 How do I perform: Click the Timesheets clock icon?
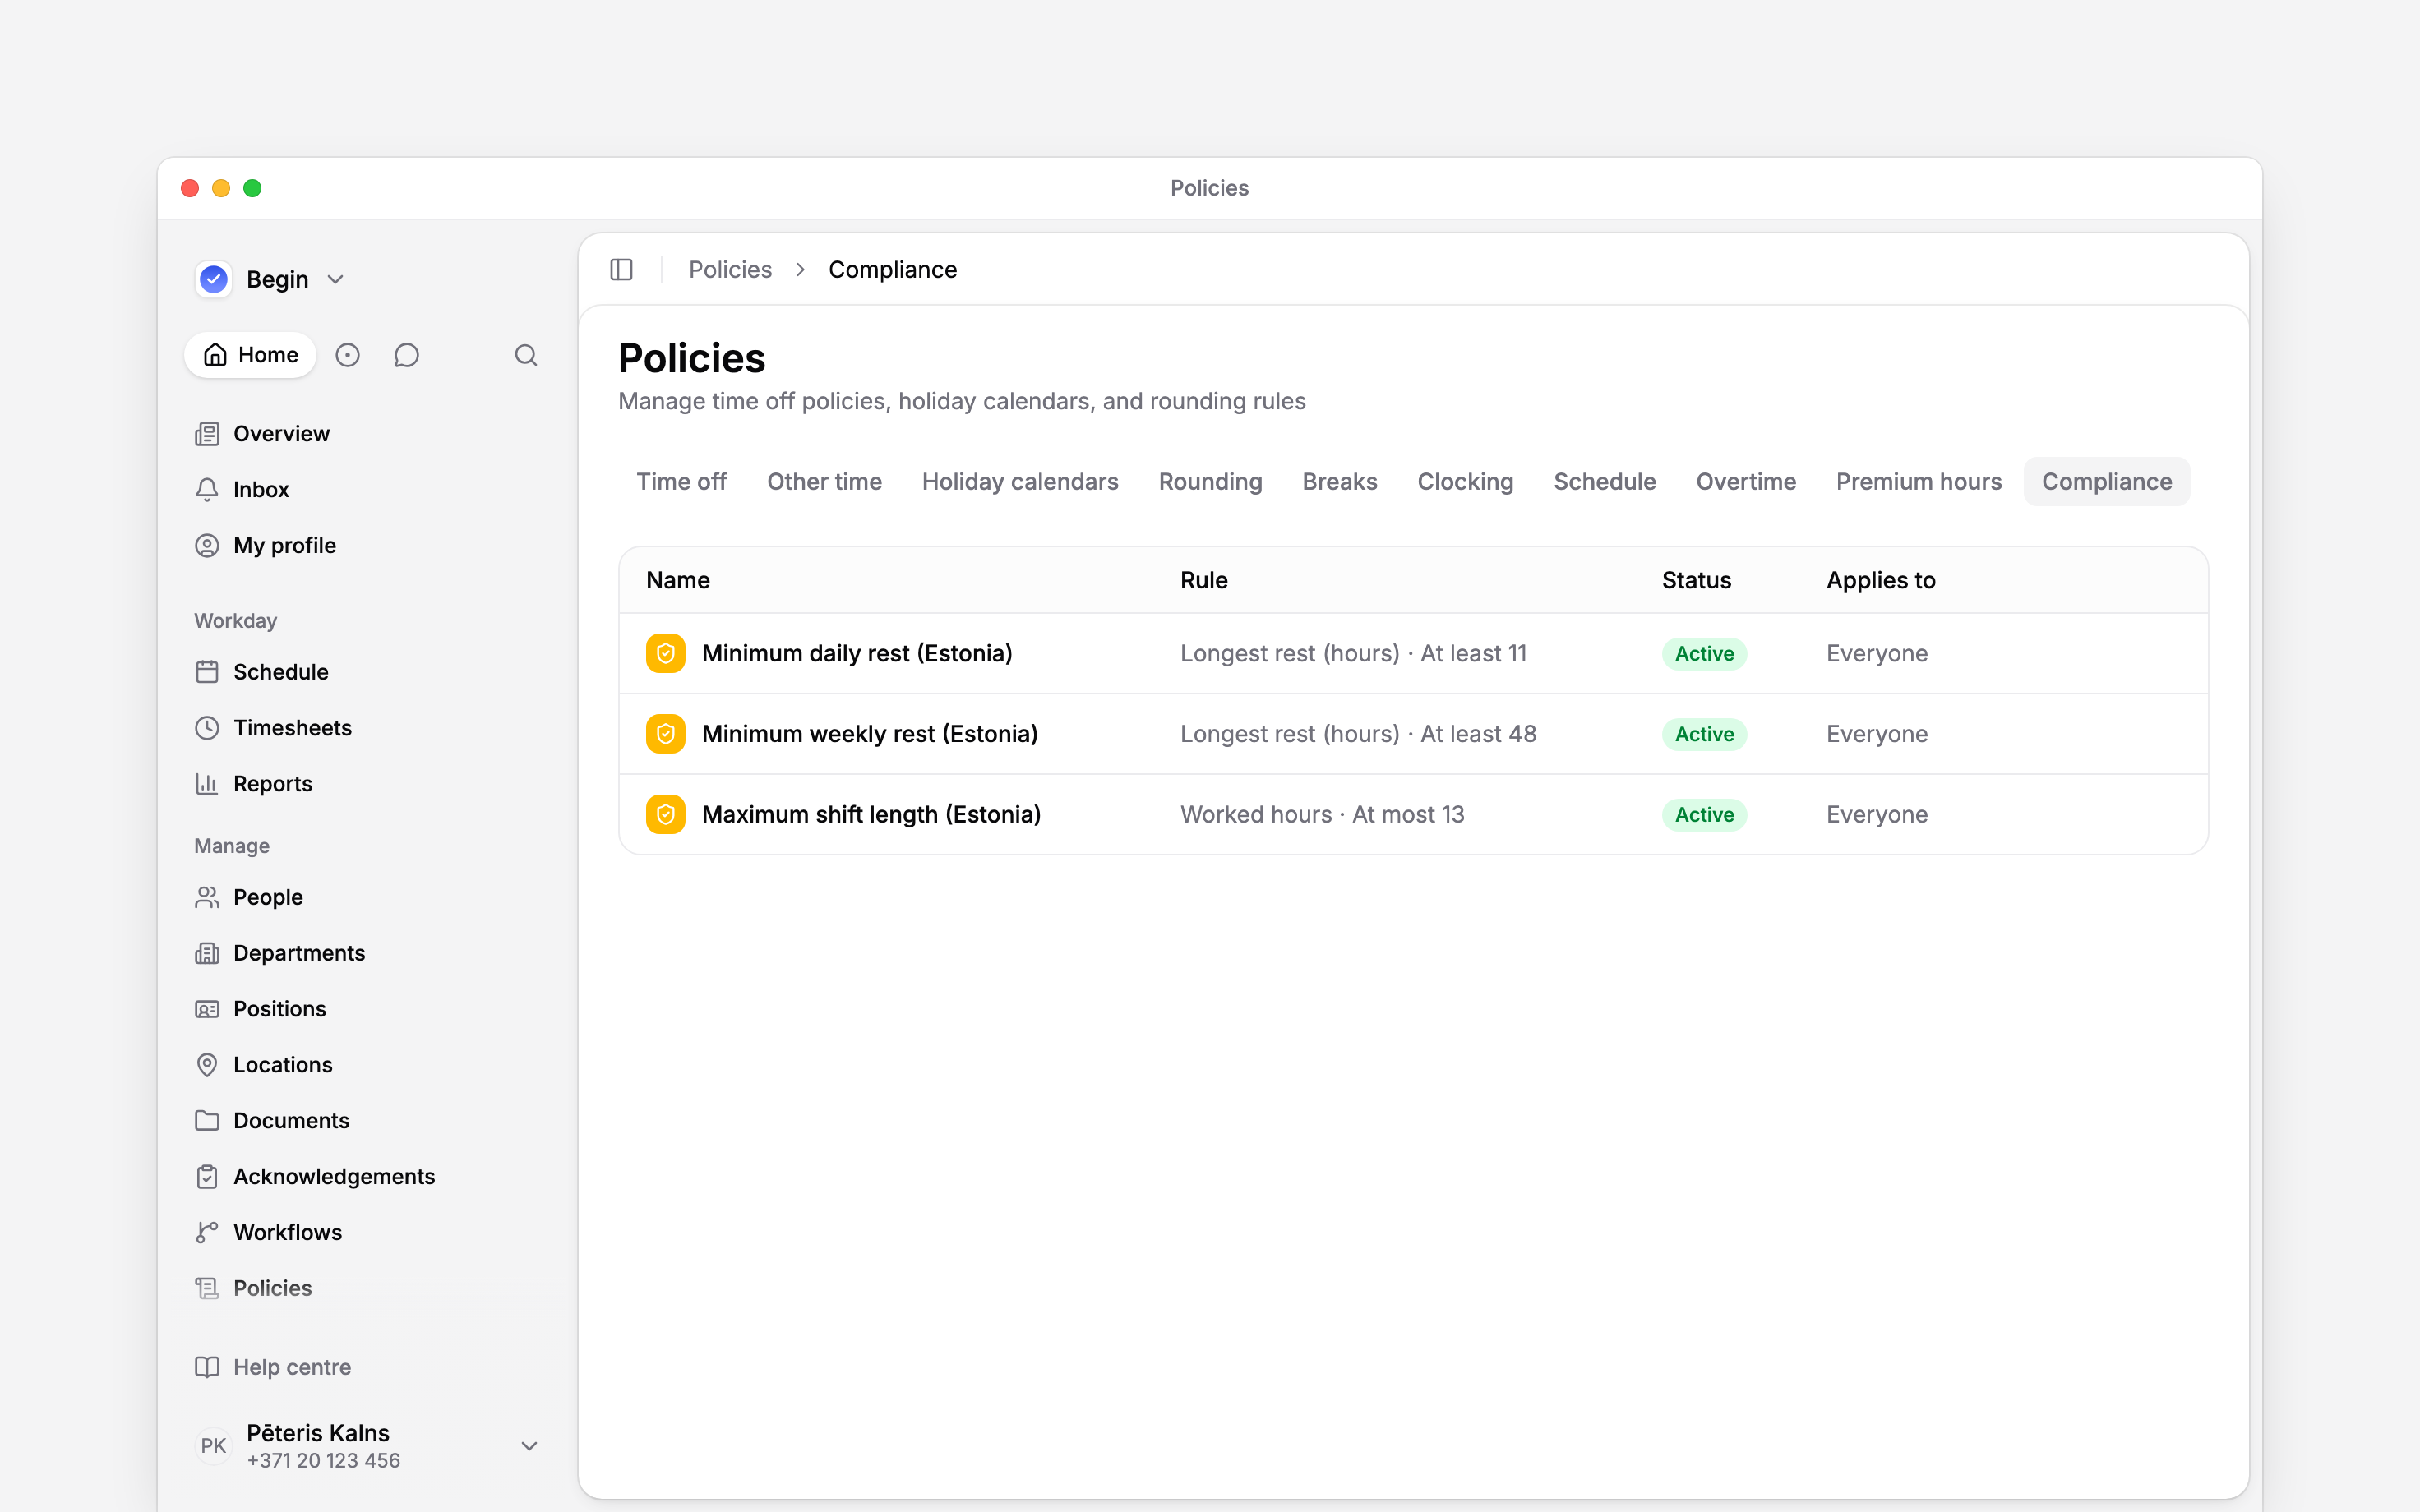point(207,728)
